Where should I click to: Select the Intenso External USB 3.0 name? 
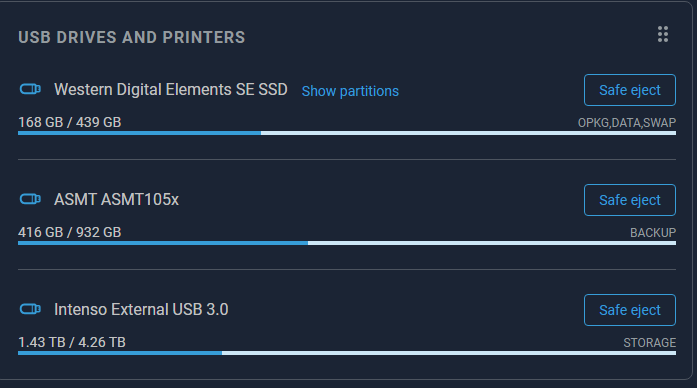click(141, 309)
